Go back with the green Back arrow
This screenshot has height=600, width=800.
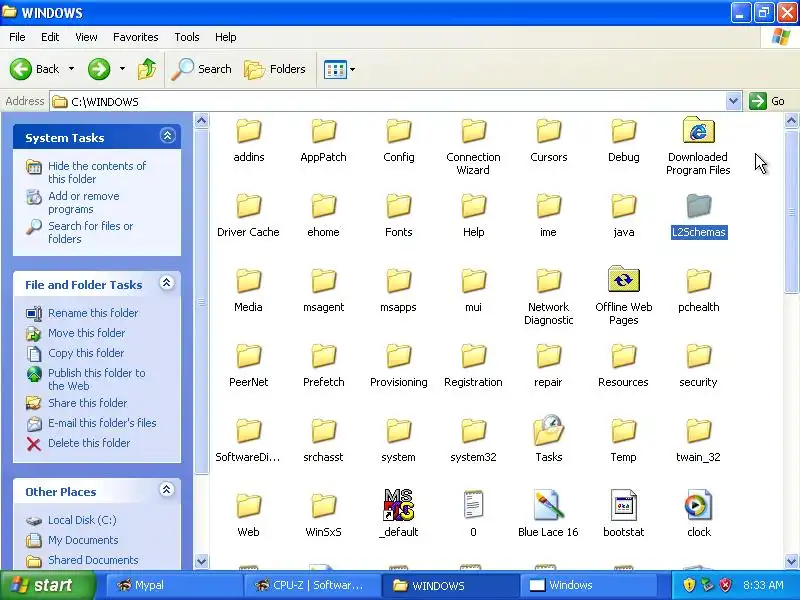[x=34, y=69]
